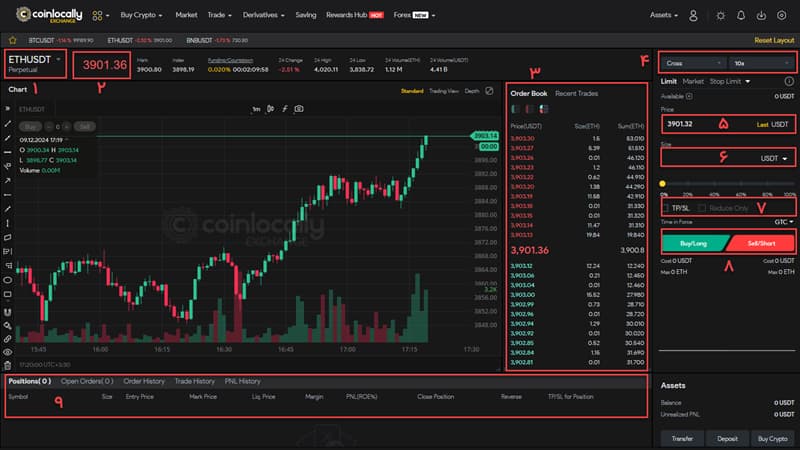
Task: Open the indicators fx icon in chart toolbar
Action: (x=285, y=109)
